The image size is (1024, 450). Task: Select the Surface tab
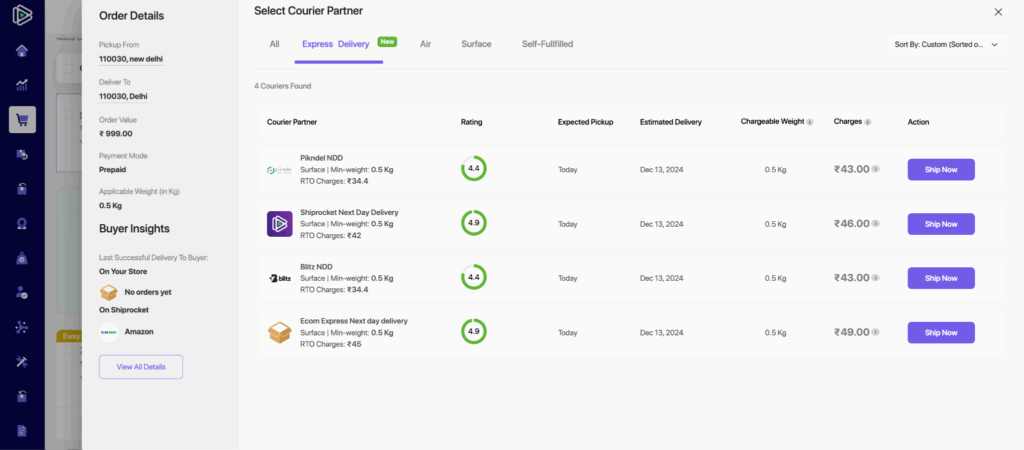(476, 44)
